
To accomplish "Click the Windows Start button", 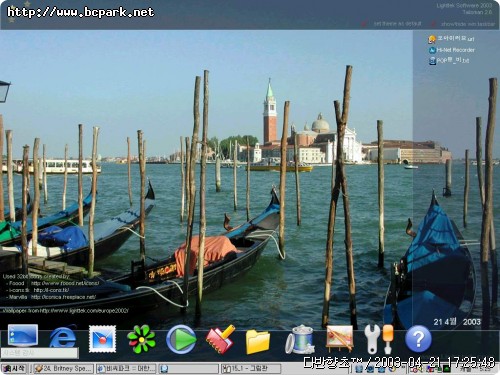I will point(14,369).
